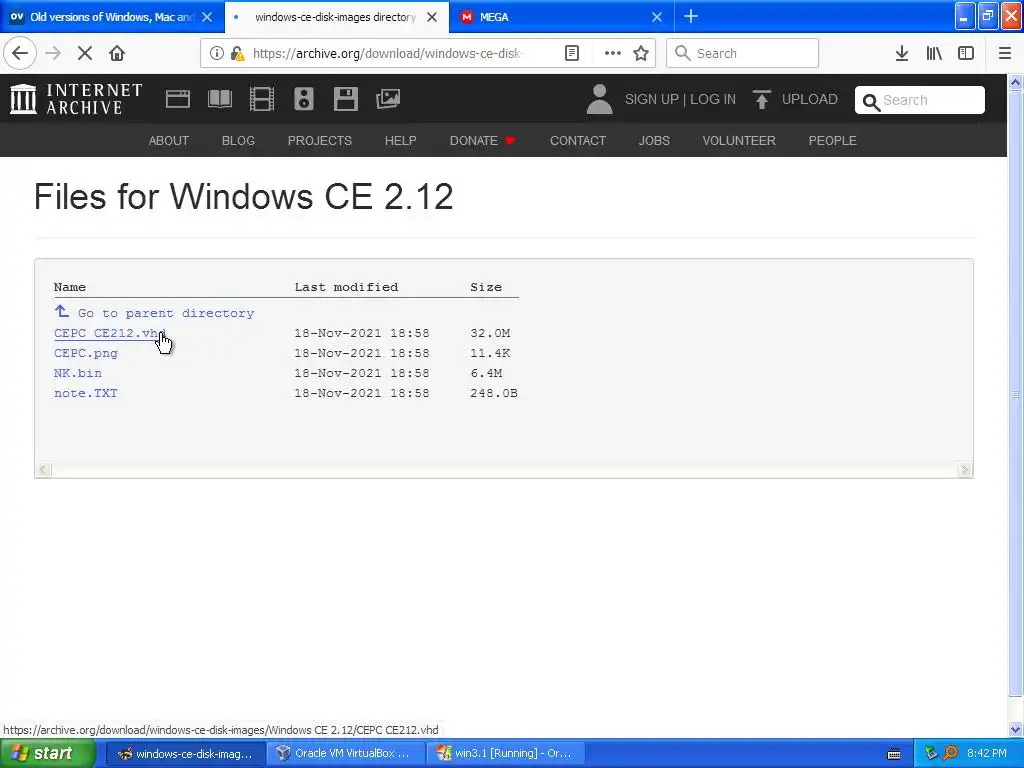Open the PROJECTS menu item

point(320,140)
